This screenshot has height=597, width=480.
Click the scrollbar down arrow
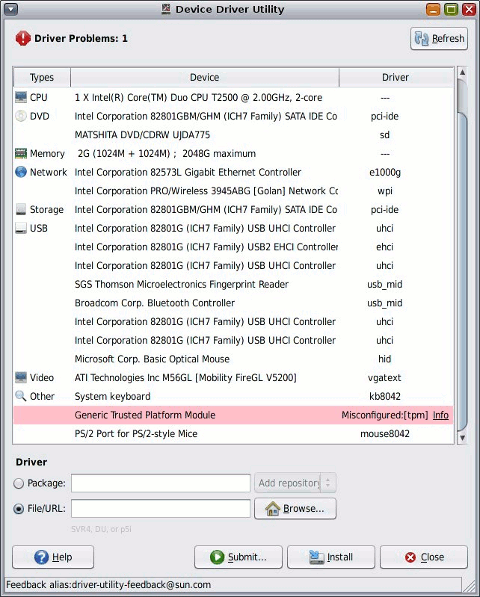pos(462,438)
